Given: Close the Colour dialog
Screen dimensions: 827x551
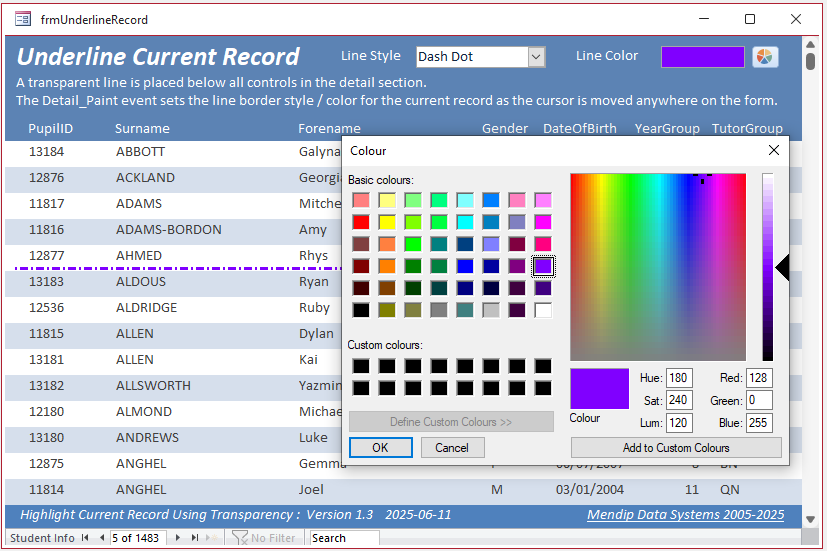Looking at the screenshot, I should [x=774, y=150].
